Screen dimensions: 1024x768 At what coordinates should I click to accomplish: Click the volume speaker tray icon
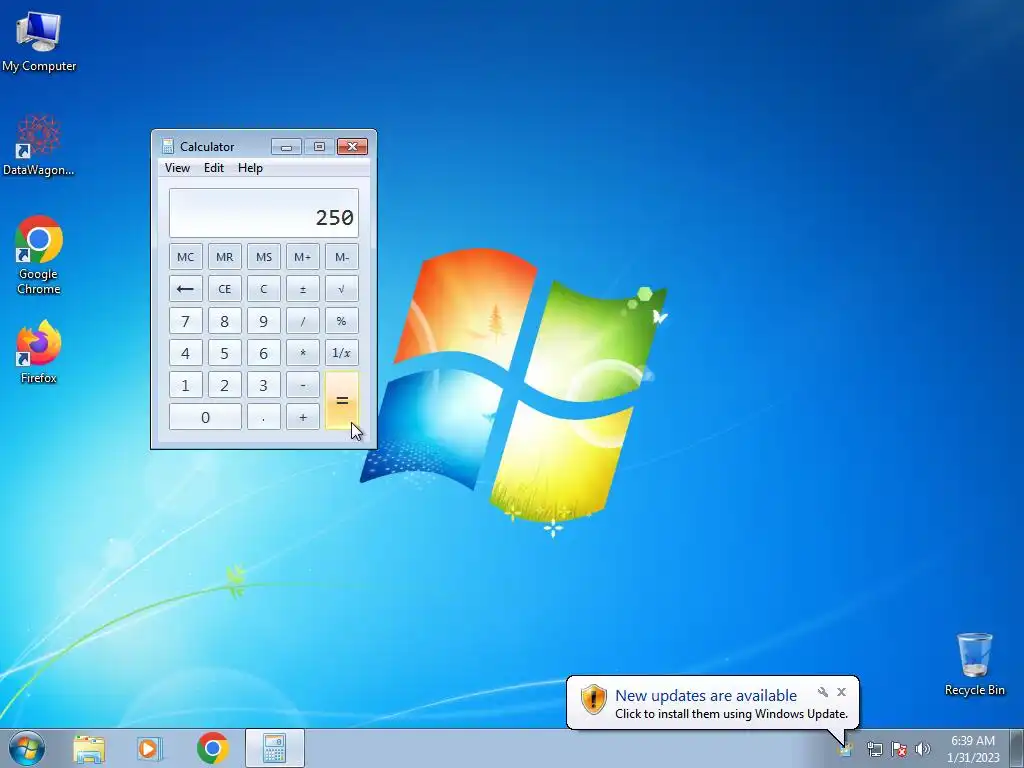point(922,749)
